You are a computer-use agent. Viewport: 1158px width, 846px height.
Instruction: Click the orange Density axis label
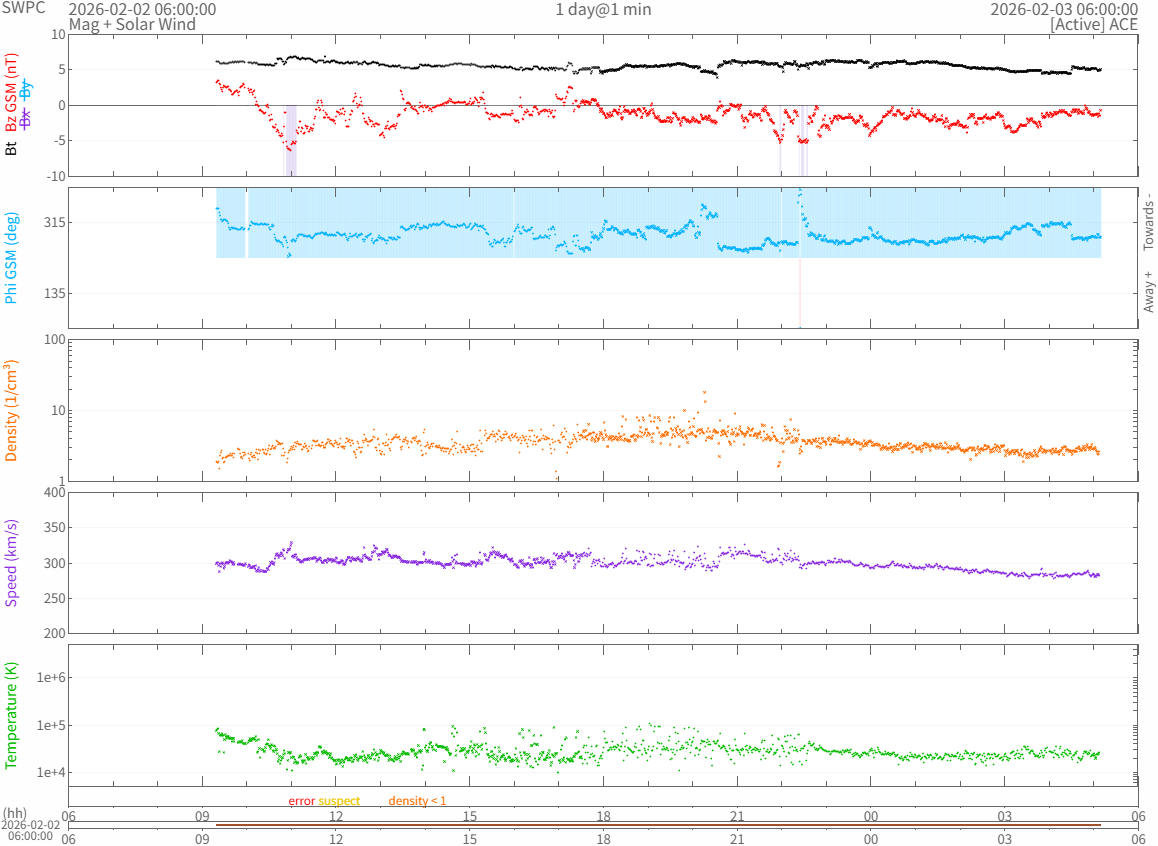(x=11, y=411)
